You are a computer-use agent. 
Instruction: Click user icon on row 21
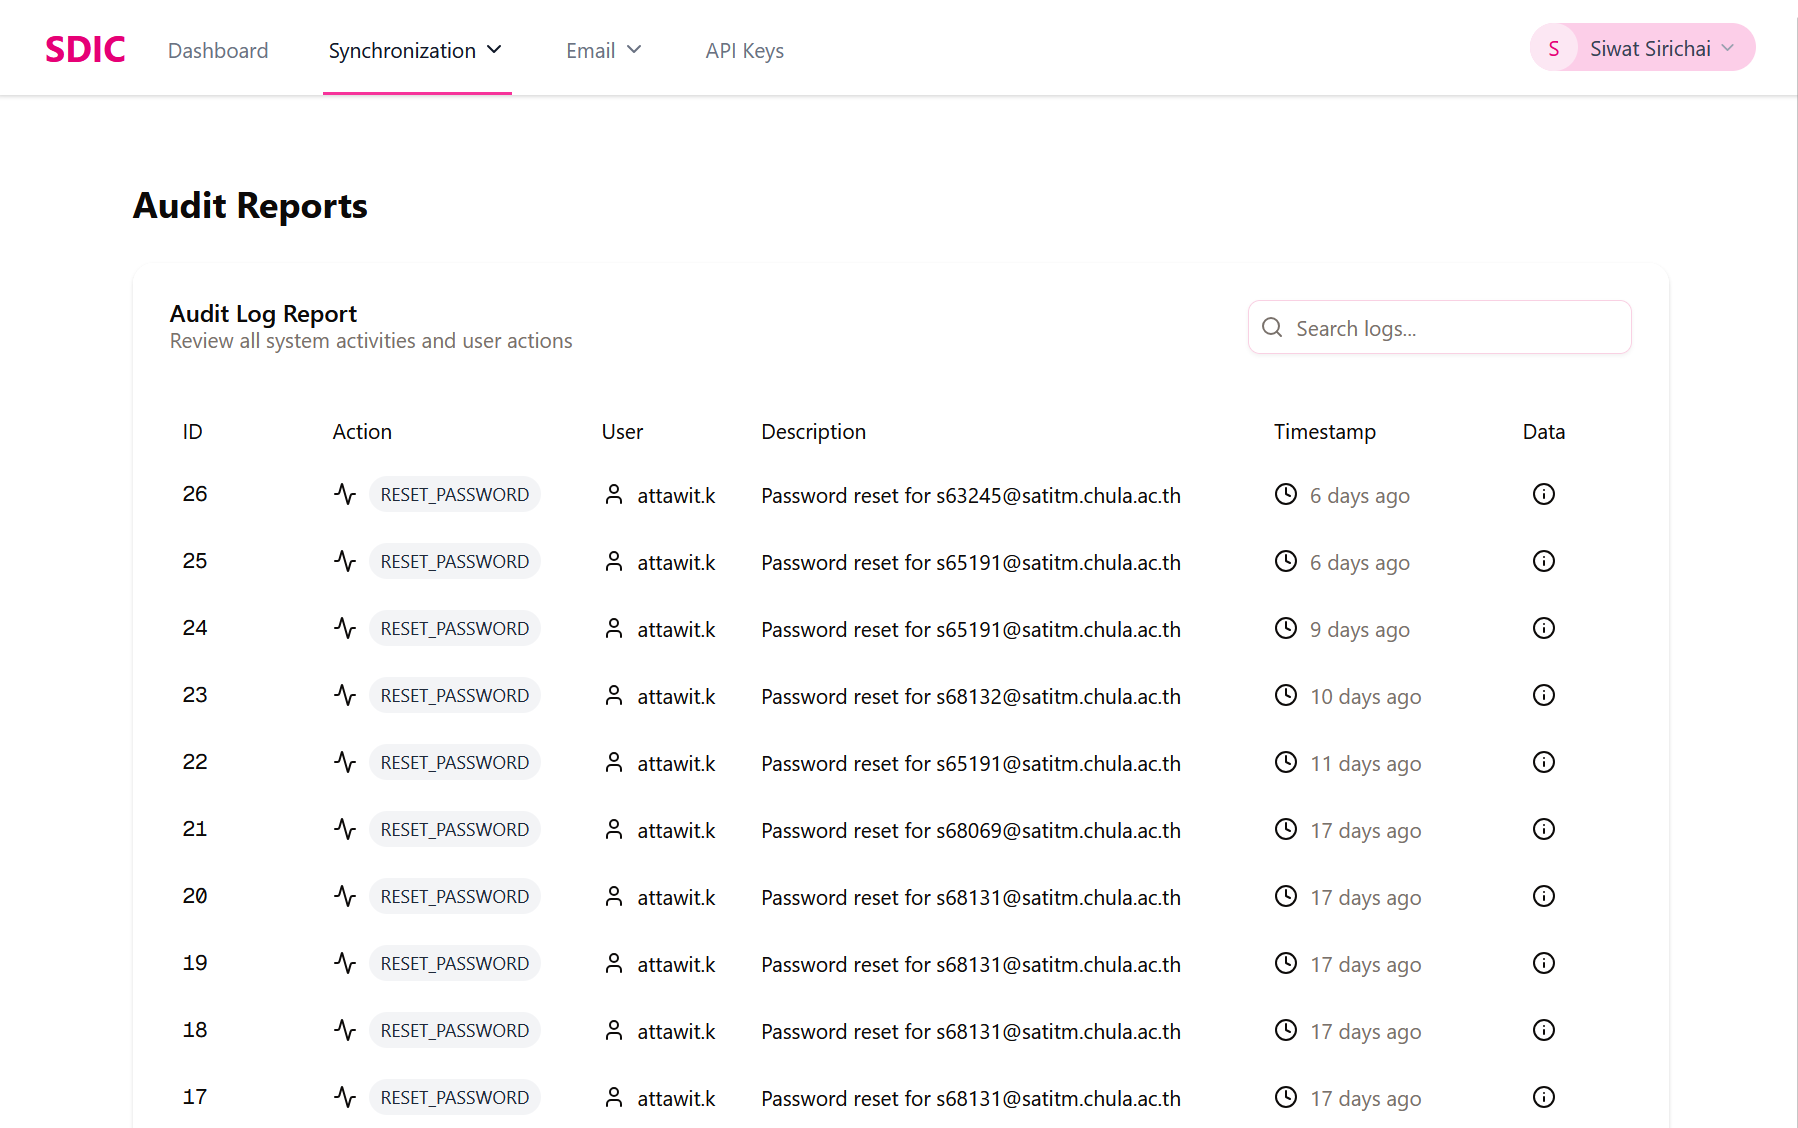coord(614,829)
